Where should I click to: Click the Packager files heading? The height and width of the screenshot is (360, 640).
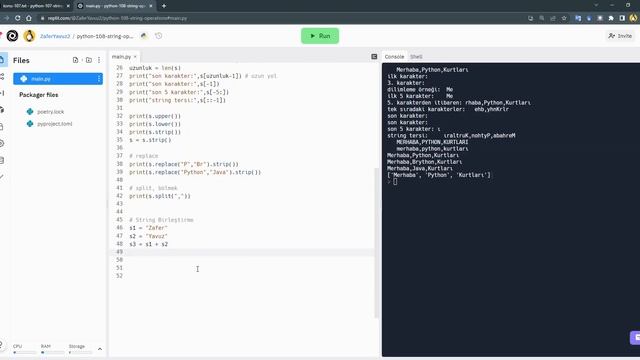pos(39,95)
